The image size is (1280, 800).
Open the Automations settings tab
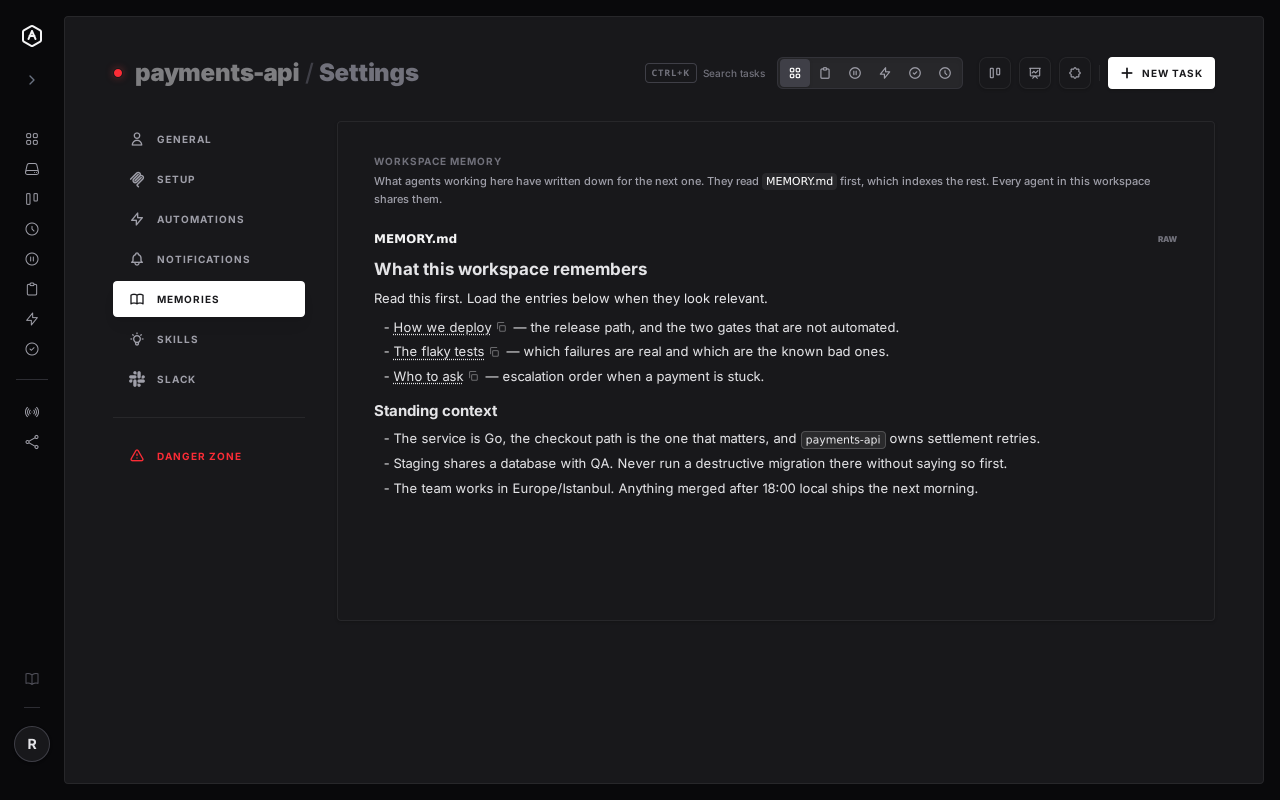pyautogui.click(x=209, y=219)
